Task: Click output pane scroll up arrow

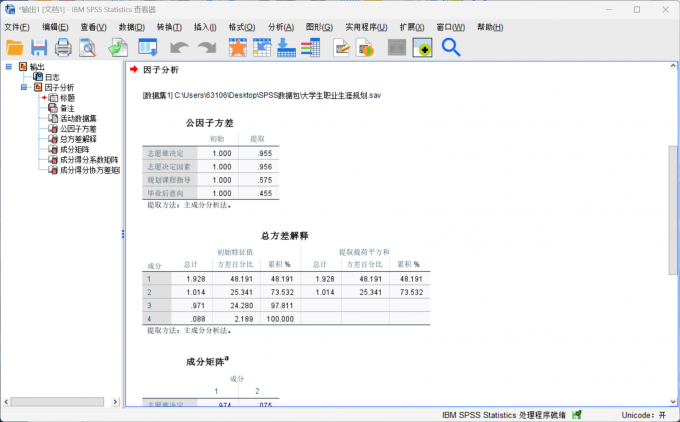Action: (x=673, y=66)
